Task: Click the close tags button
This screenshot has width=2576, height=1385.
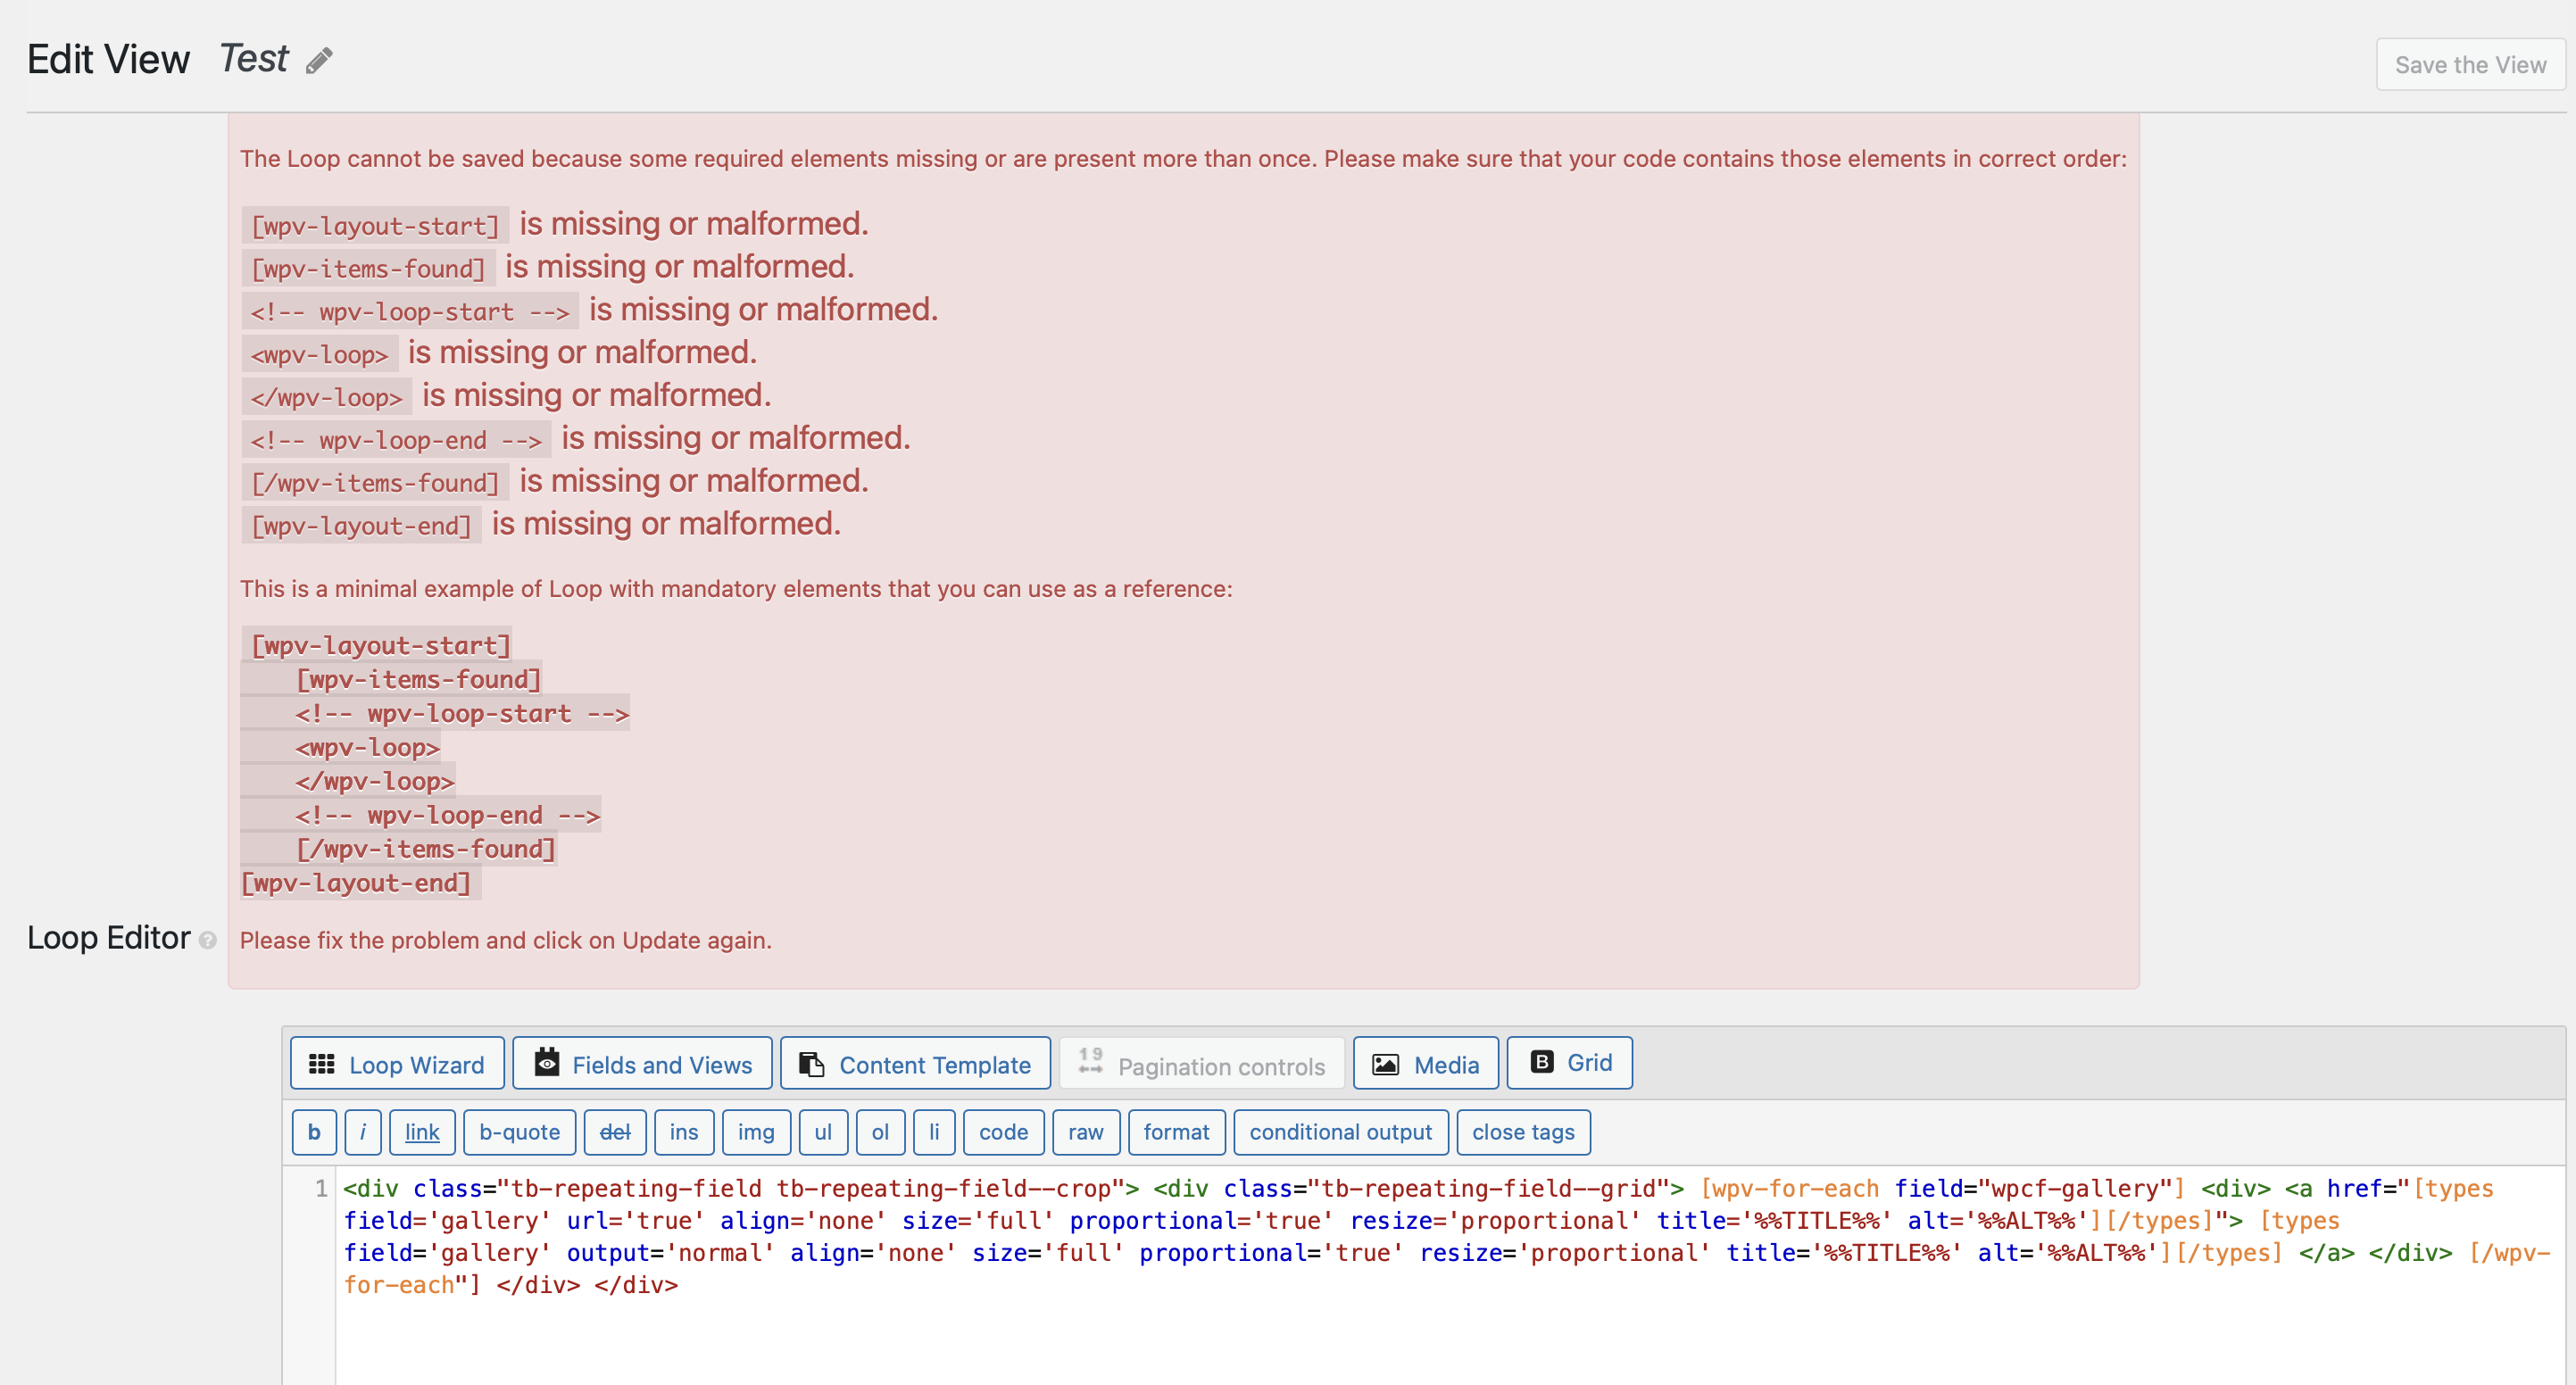Action: (x=1522, y=1132)
